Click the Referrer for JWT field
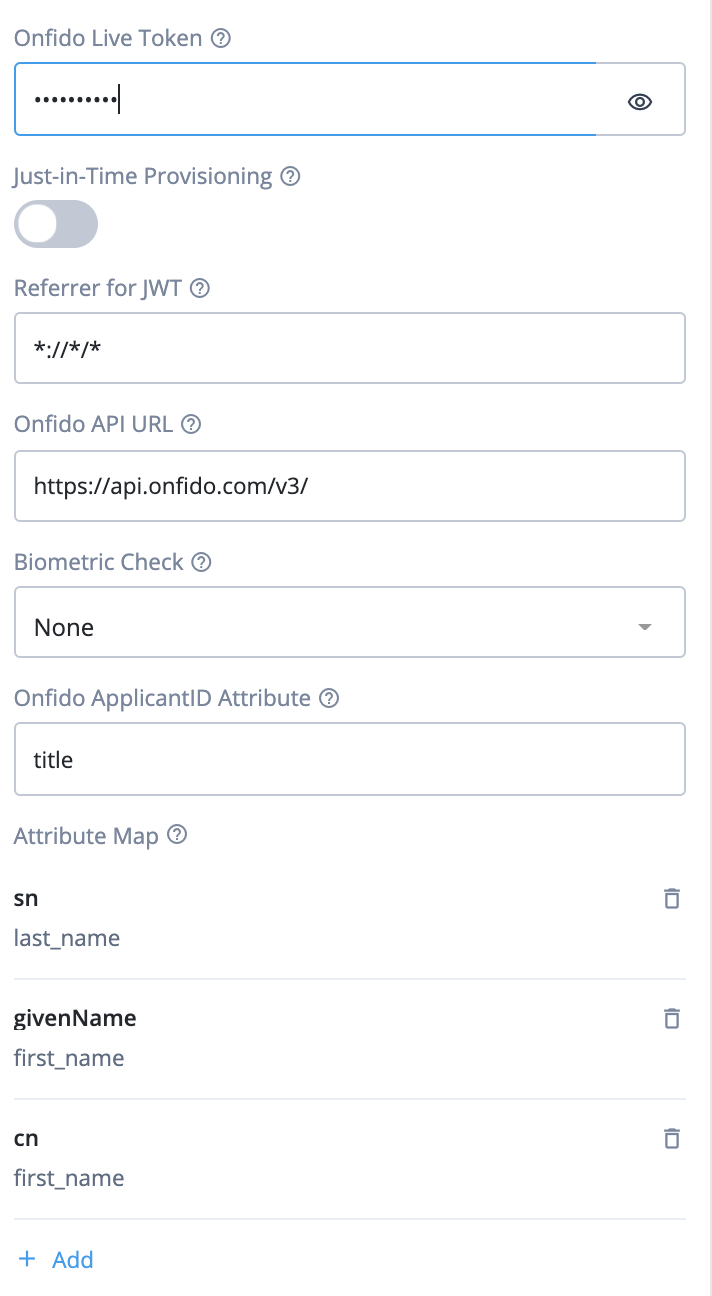Image resolution: width=712 pixels, height=1296 pixels. point(349,348)
